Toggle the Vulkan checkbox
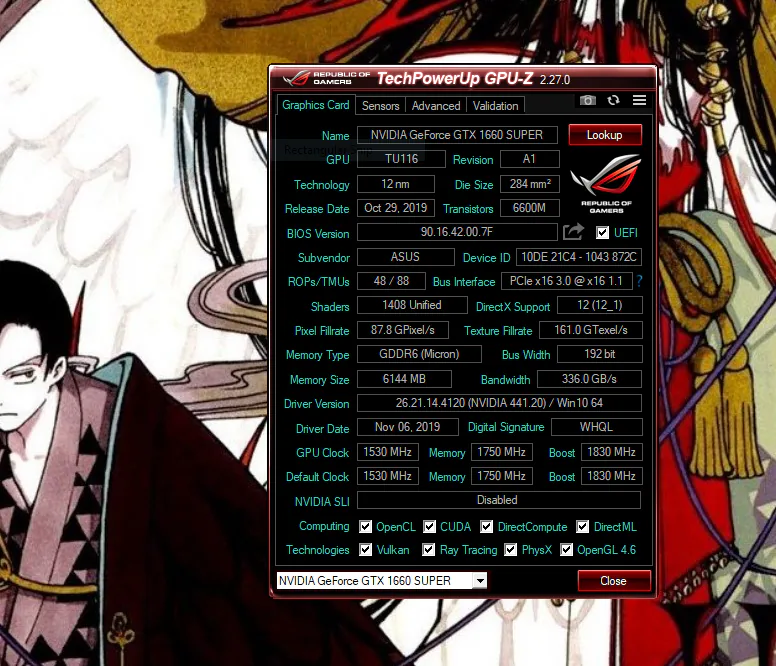 [x=365, y=549]
